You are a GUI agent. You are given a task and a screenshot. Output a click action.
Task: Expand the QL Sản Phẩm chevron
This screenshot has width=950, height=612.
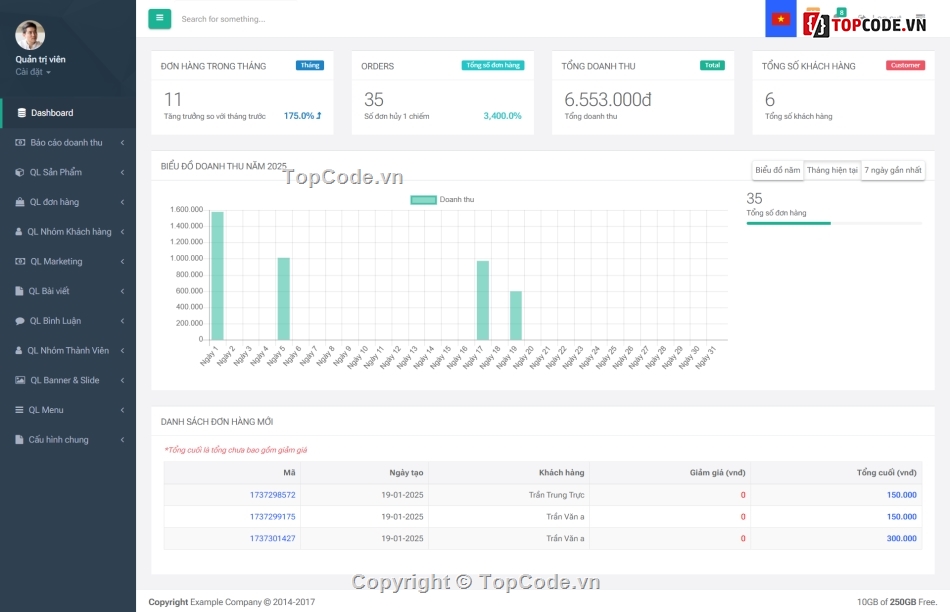point(122,172)
